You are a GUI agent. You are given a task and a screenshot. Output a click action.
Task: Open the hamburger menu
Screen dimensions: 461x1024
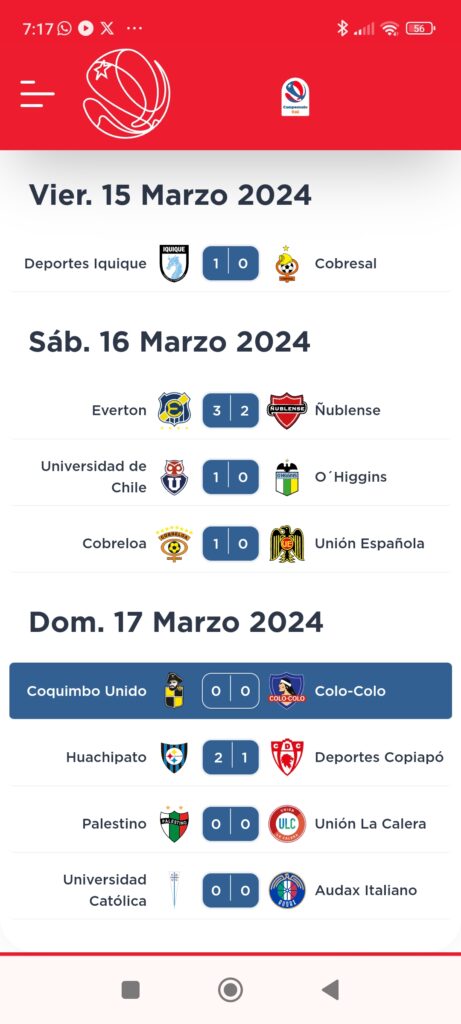37,95
